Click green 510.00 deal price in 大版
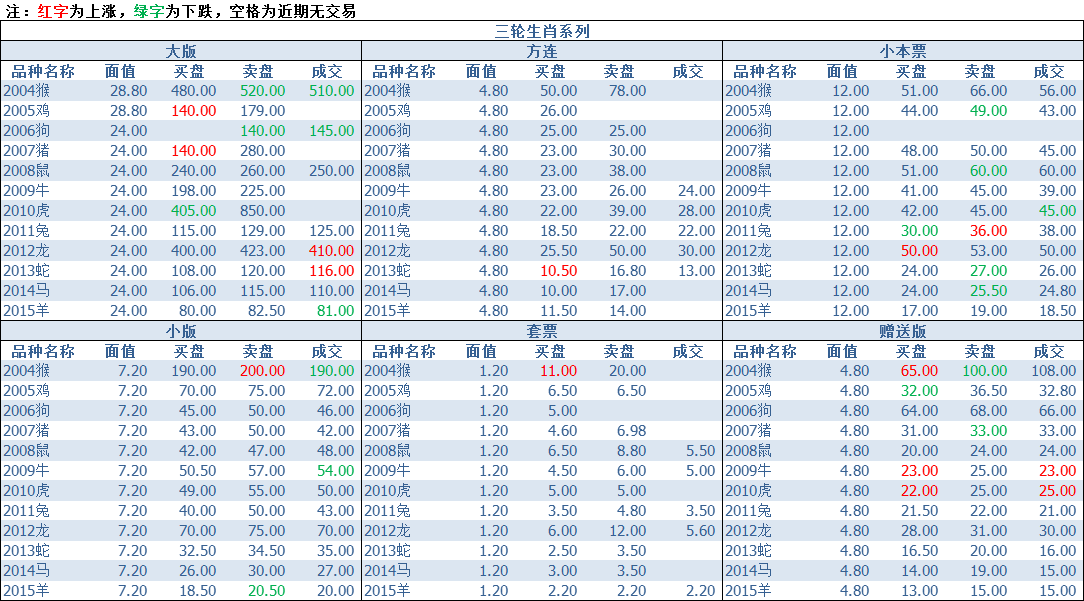 click(332, 91)
